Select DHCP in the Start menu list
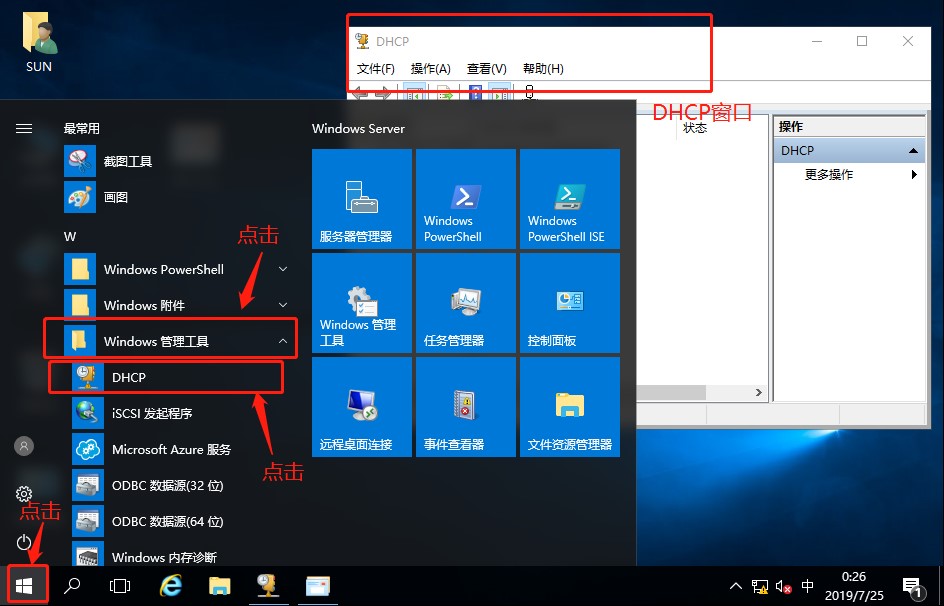This screenshot has width=944, height=606. (166, 377)
